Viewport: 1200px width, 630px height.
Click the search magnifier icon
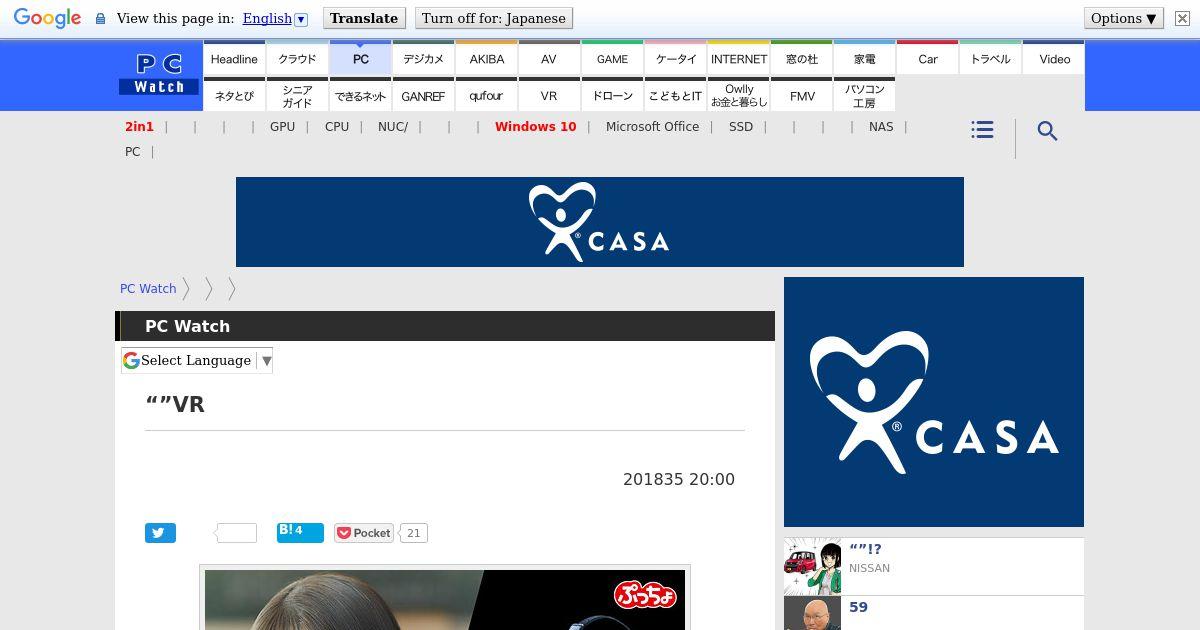point(1047,131)
